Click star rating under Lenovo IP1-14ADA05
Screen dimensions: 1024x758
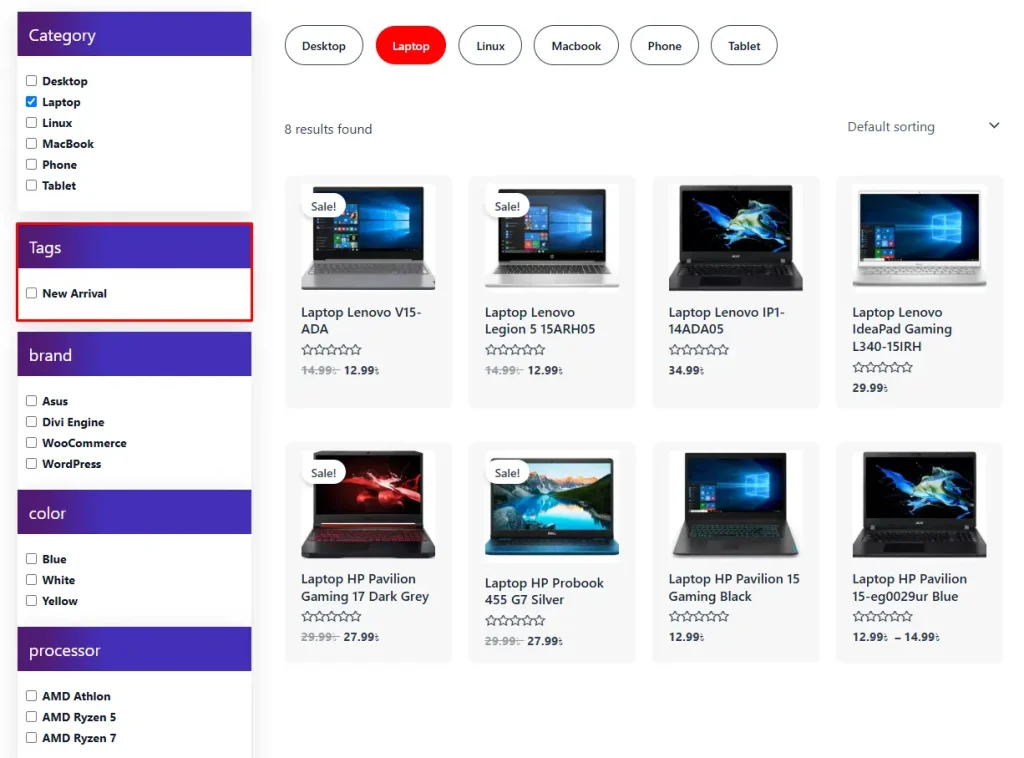(x=699, y=350)
